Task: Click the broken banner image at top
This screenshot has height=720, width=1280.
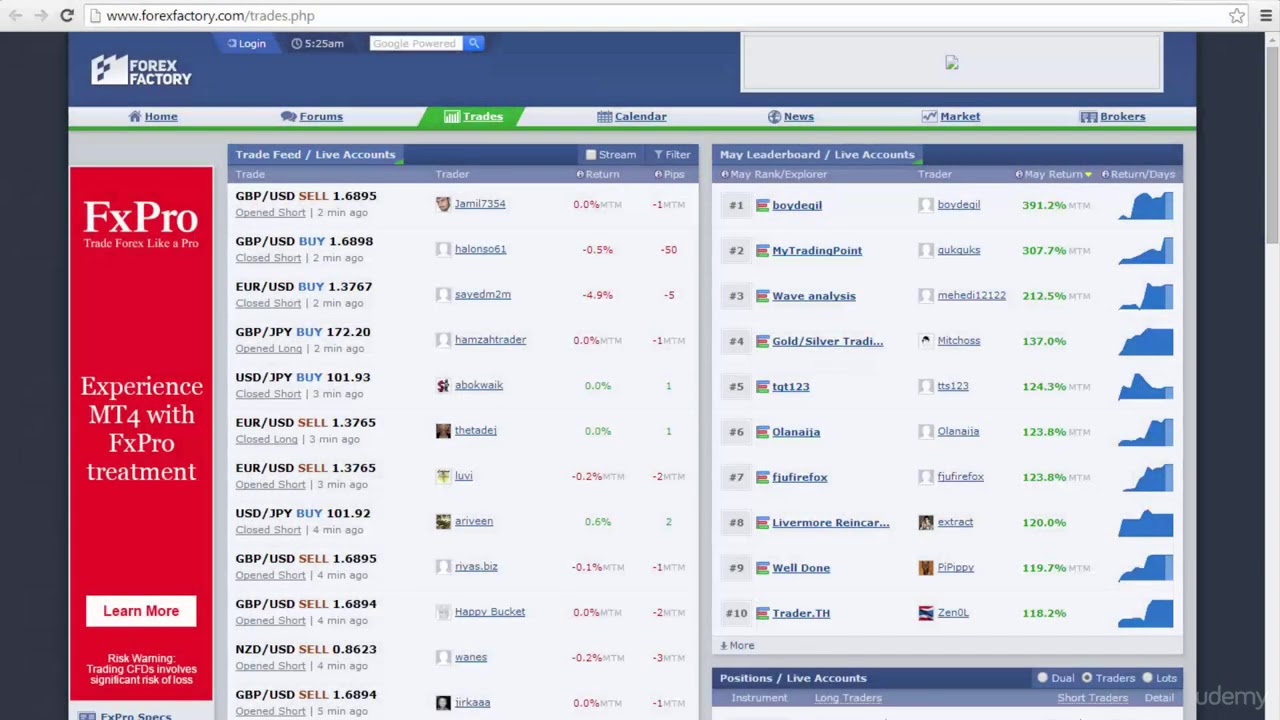Action: coord(951,63)
